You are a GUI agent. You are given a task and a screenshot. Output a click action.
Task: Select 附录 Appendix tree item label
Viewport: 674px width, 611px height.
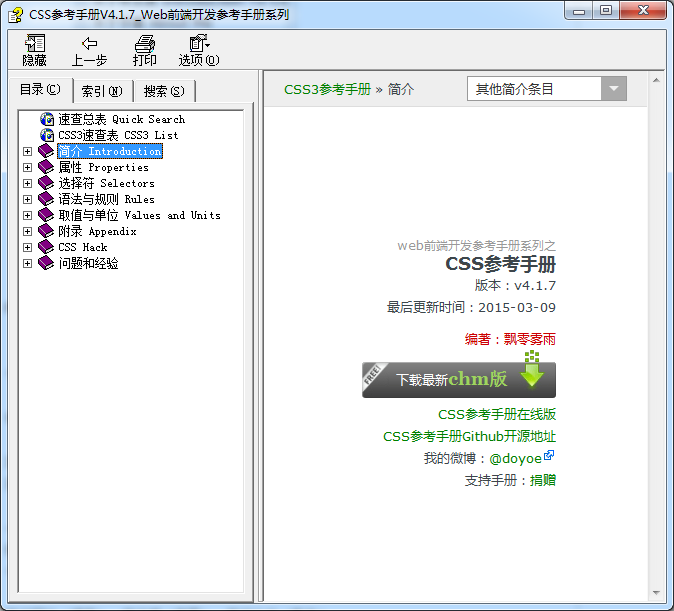click(98, 231)
